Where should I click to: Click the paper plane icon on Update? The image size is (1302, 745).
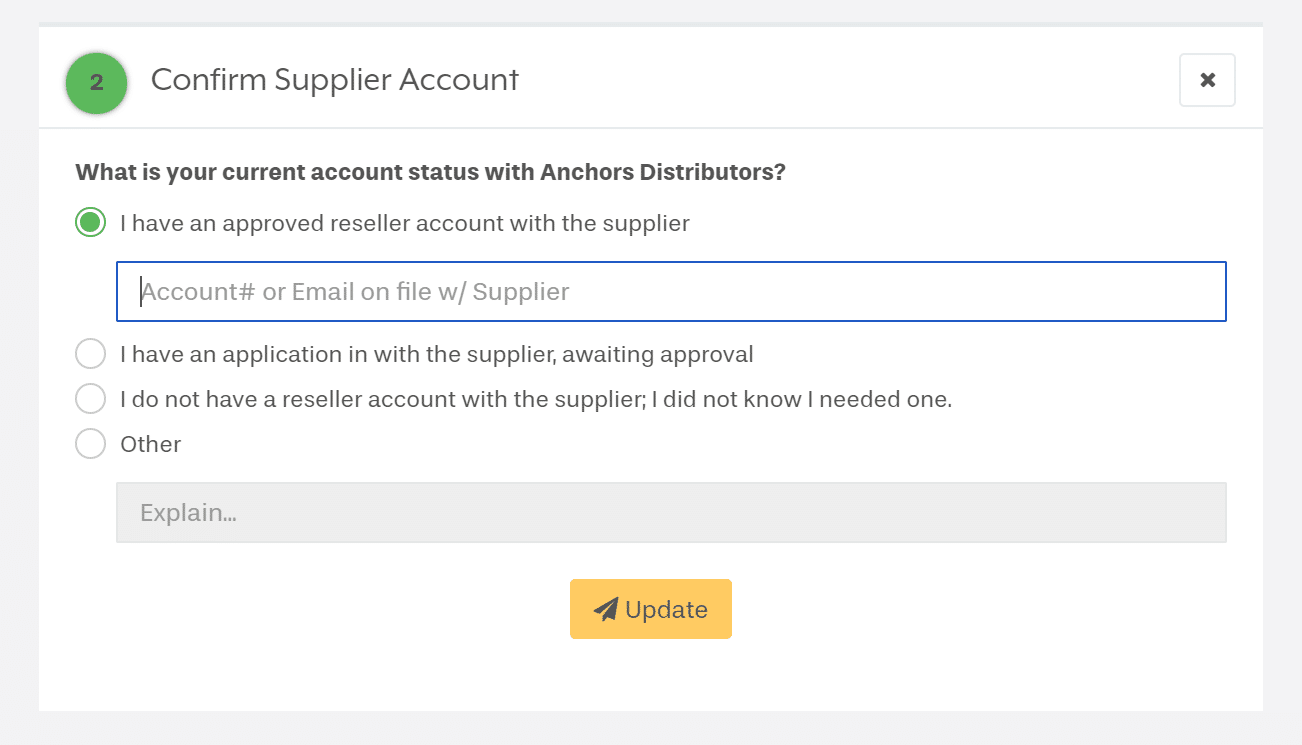click(605, 609)
